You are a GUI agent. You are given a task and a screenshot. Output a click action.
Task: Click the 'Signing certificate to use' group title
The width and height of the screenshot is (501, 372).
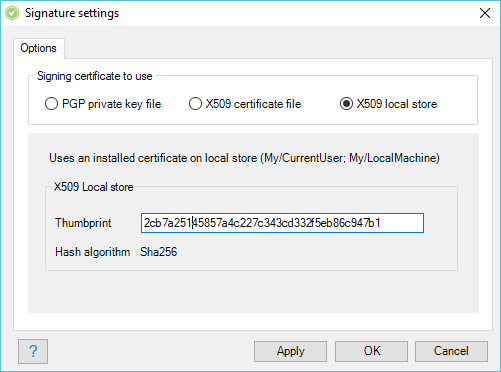(x=95, y=76)
